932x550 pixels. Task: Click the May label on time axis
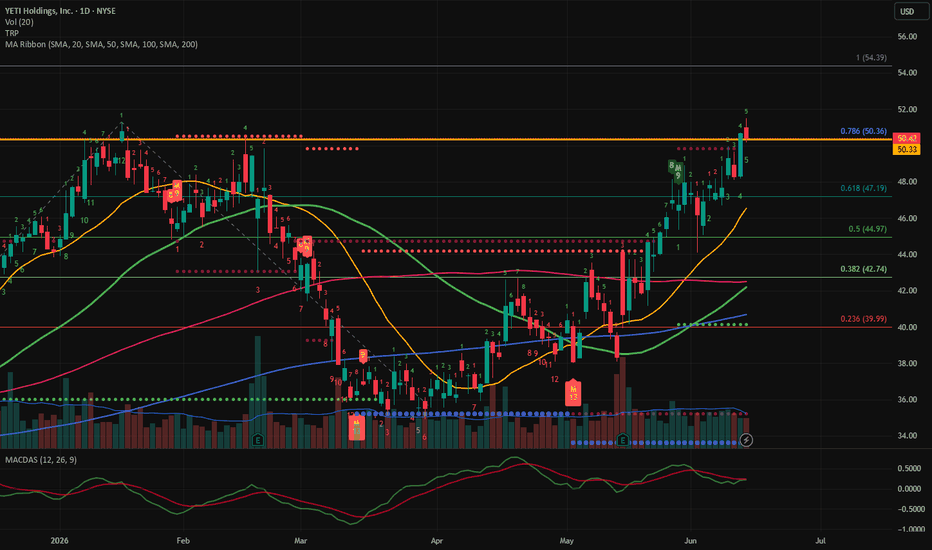[x=566, y=540]
